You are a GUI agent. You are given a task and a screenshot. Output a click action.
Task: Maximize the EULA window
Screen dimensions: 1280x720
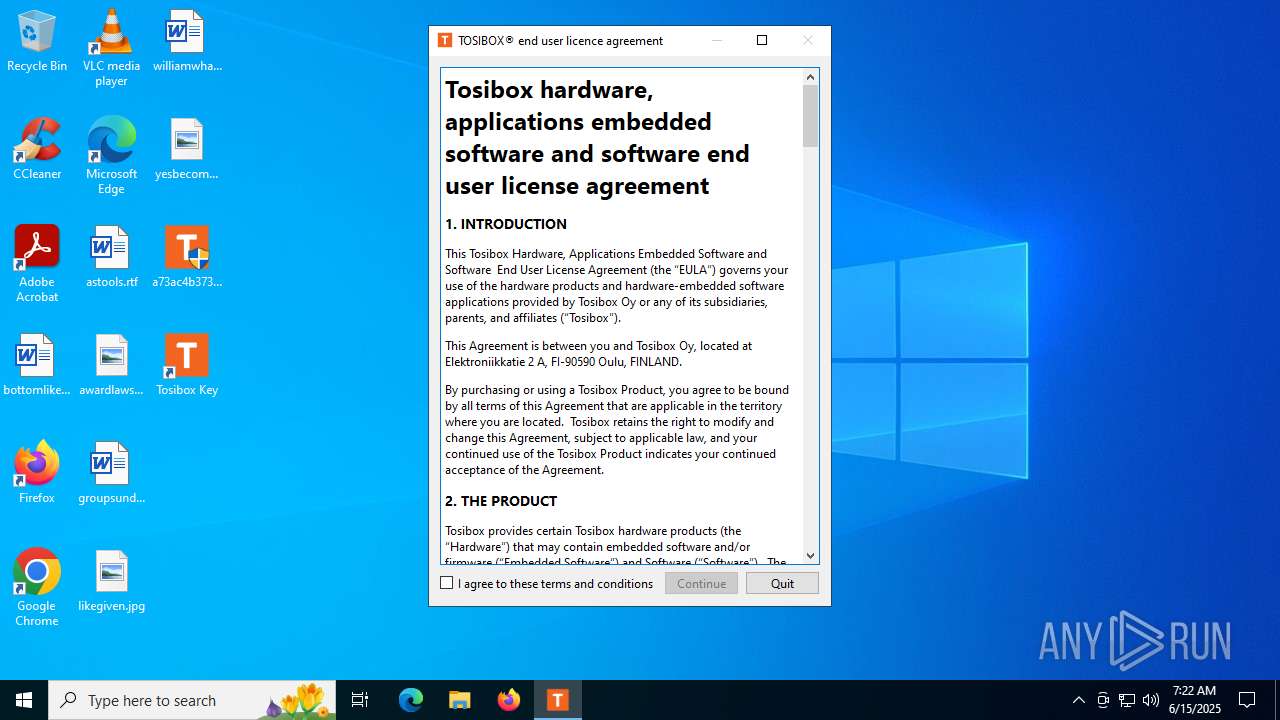[x=762, y=40]
